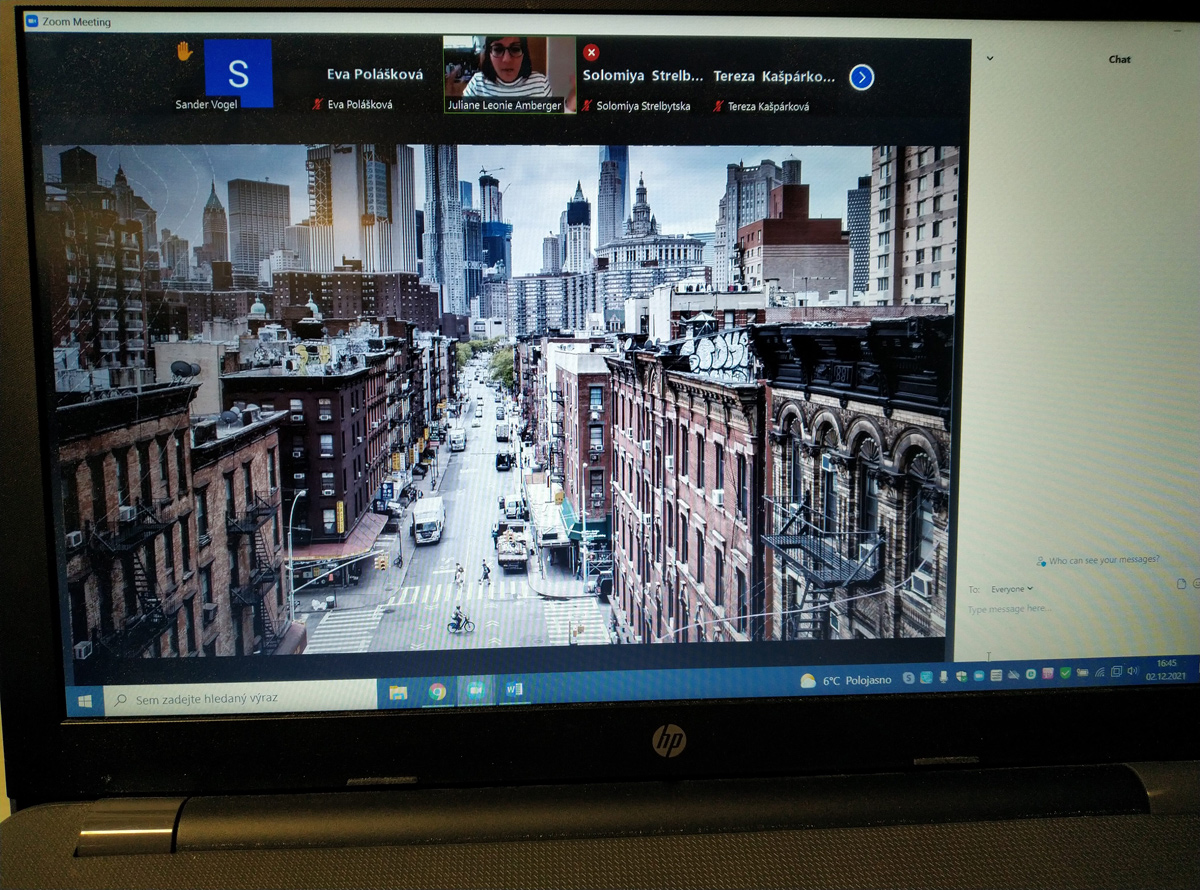
Task: Open Windows Security shield tray icon
Action: pos(961,676)
